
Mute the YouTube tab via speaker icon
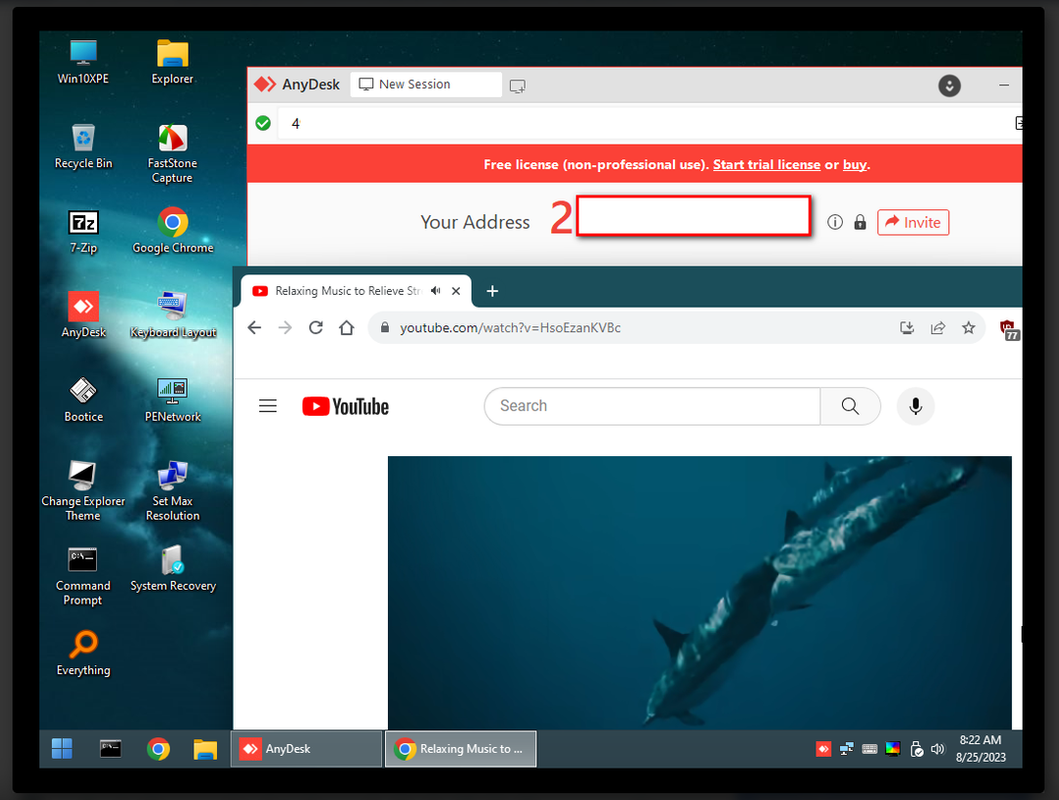(x=436, y=291)
